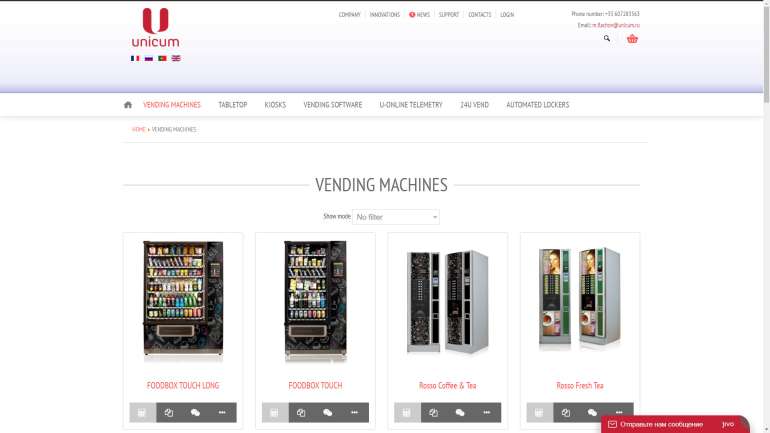Open the Automated Lockers menu item
Viewport: 770px width, 433px height.
538,105
